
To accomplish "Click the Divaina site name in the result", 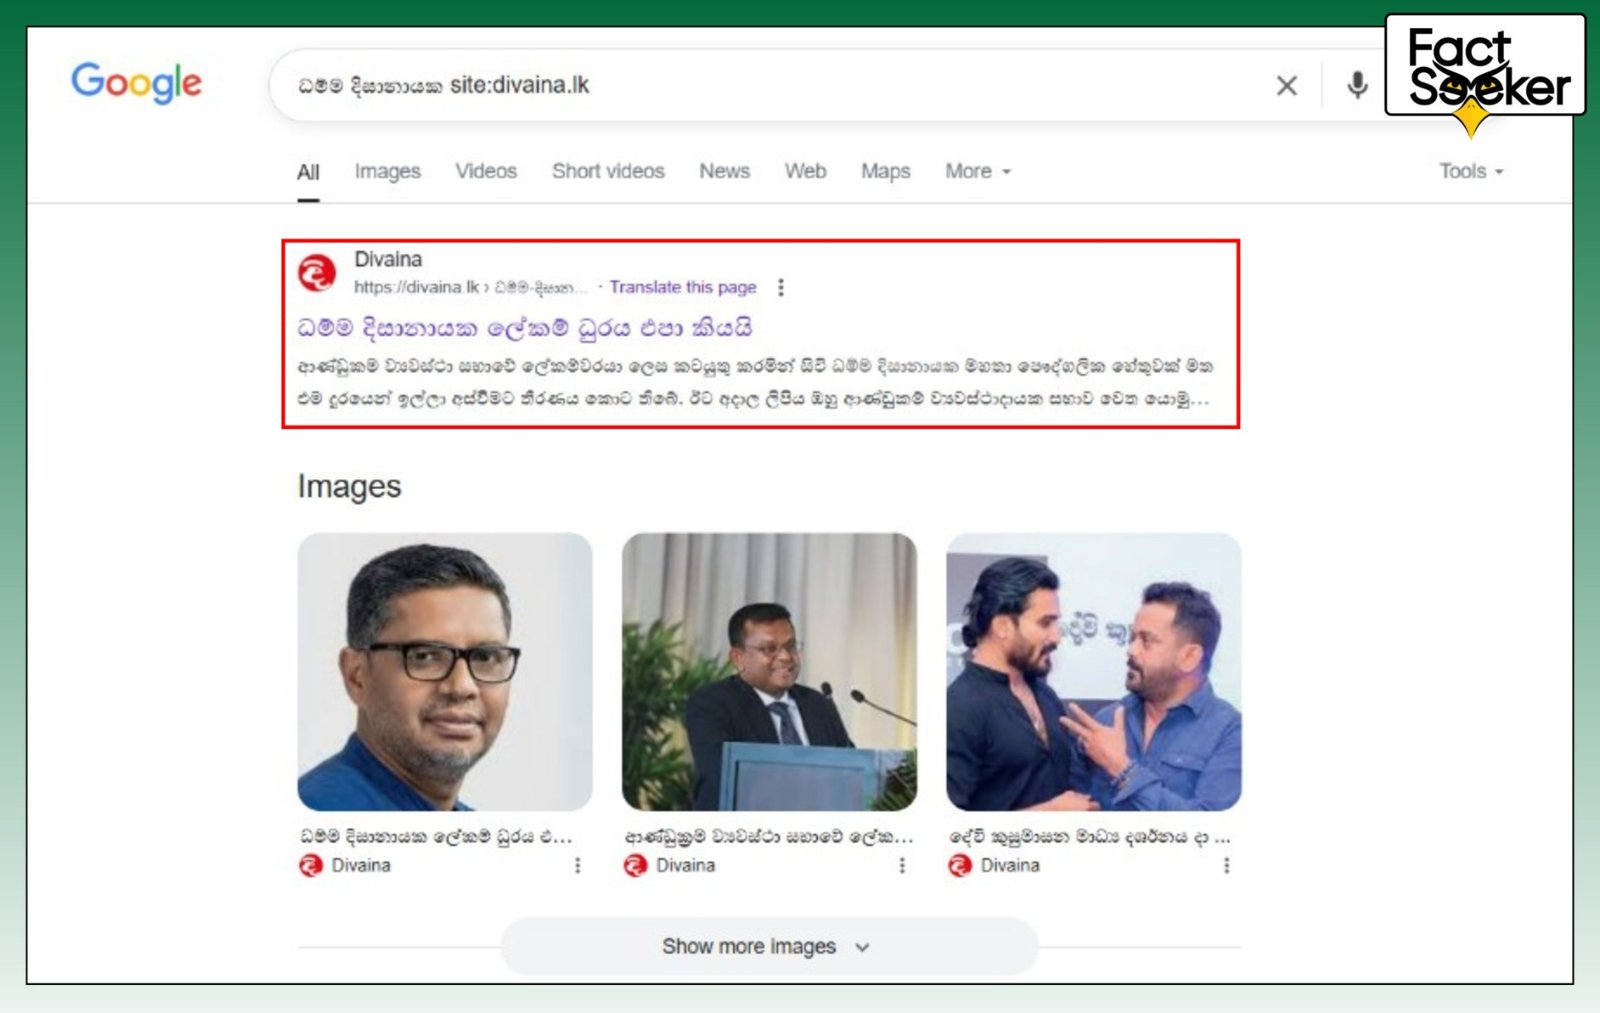I will [x=388, y=259].
